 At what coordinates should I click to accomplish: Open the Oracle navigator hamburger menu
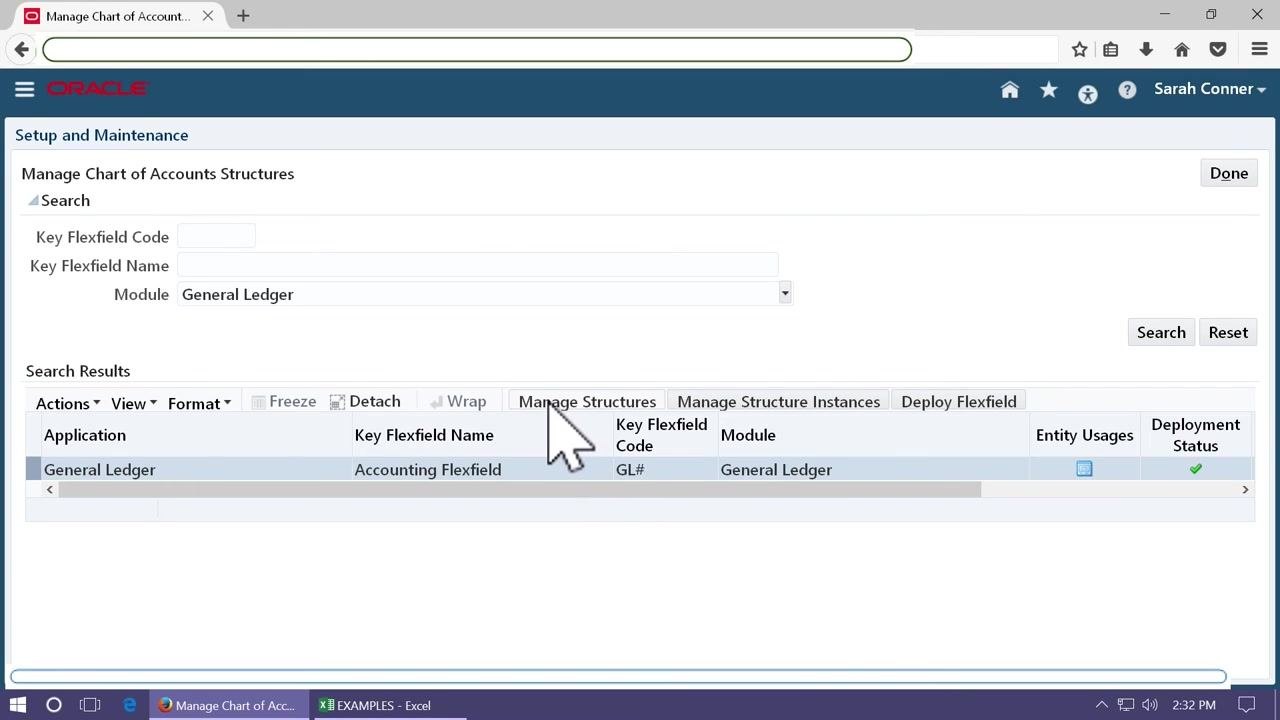click(x=24, y=89)
